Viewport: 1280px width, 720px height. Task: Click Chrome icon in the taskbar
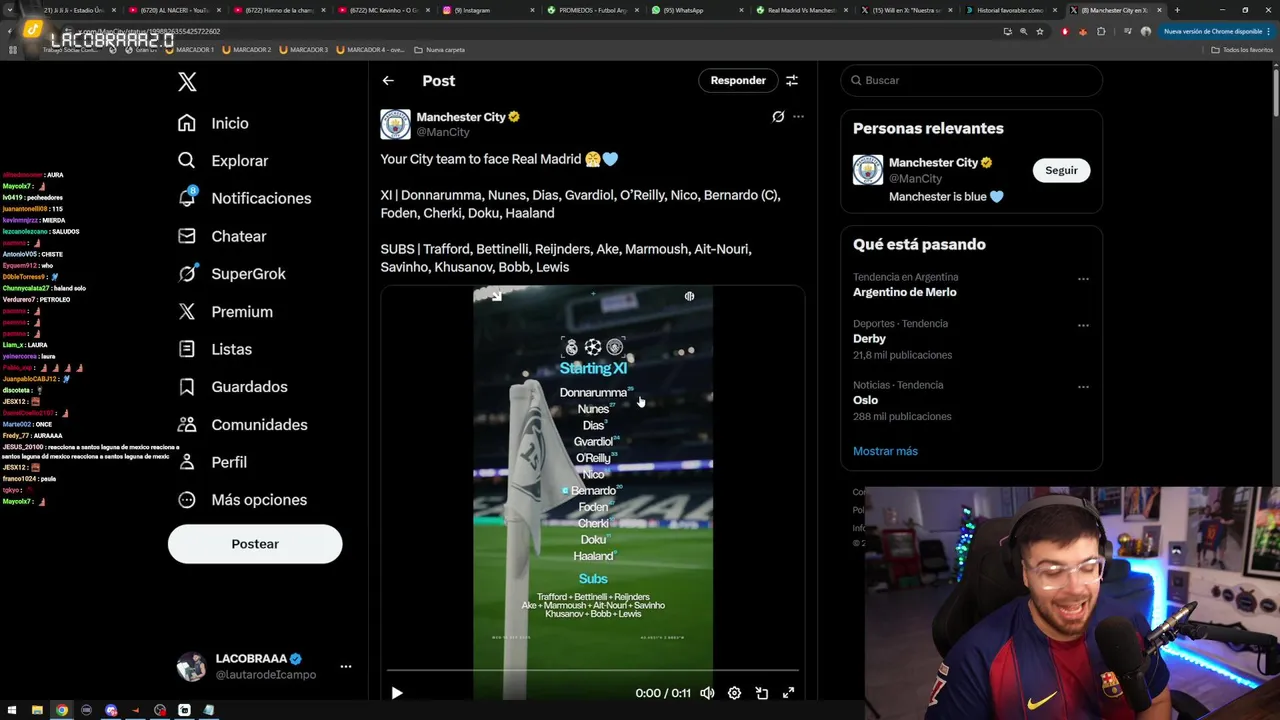coord(62,710)
